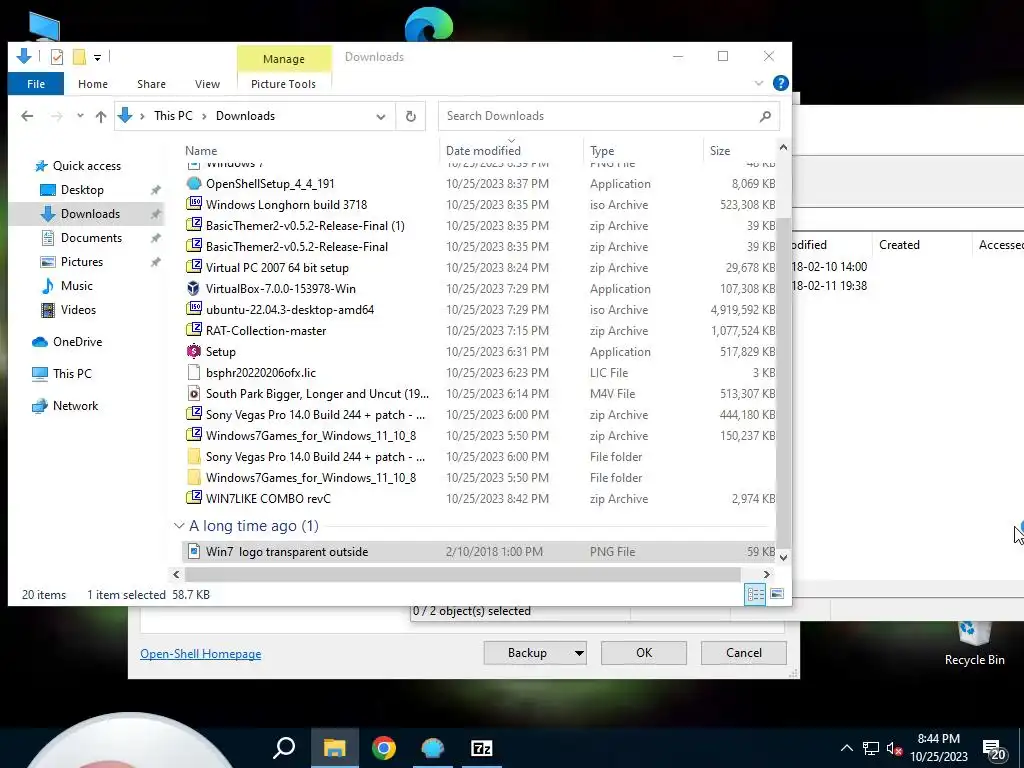1024x768 pixels.
Task: Click the bsphr20220206ofx.lic file icon
Action: point(194,372)
